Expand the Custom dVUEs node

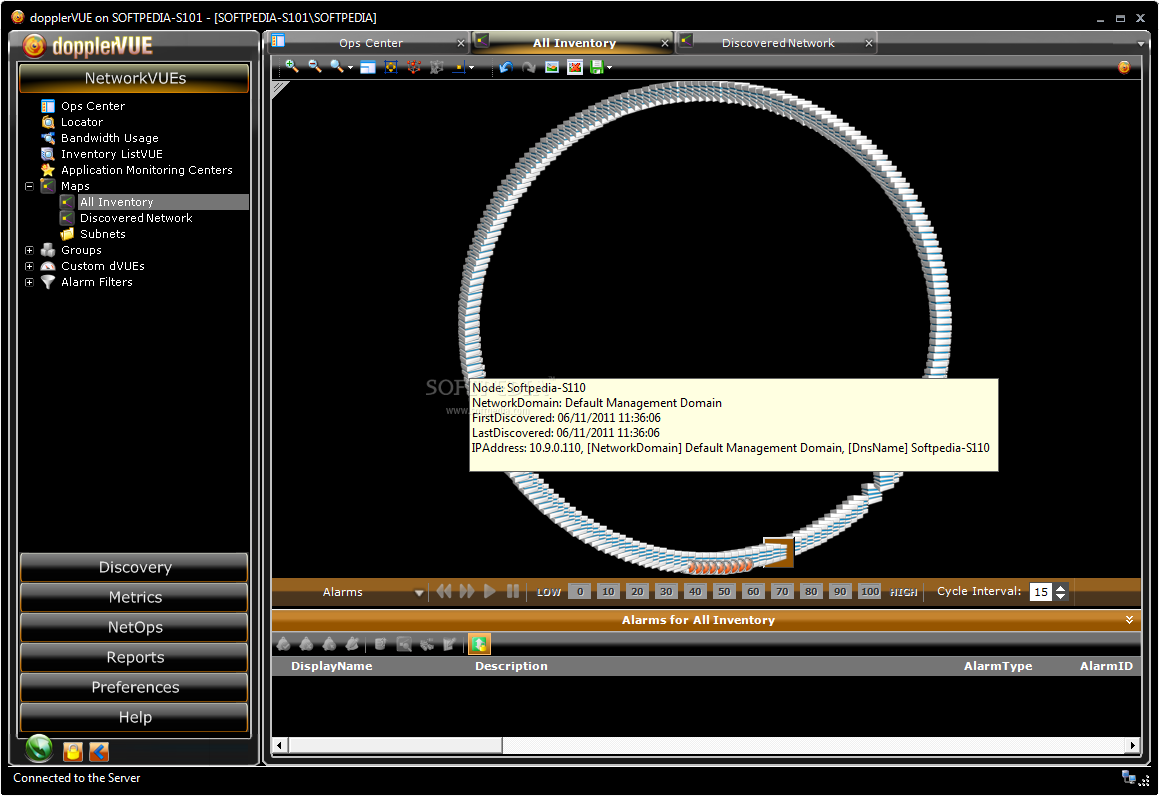click(29, 266)
